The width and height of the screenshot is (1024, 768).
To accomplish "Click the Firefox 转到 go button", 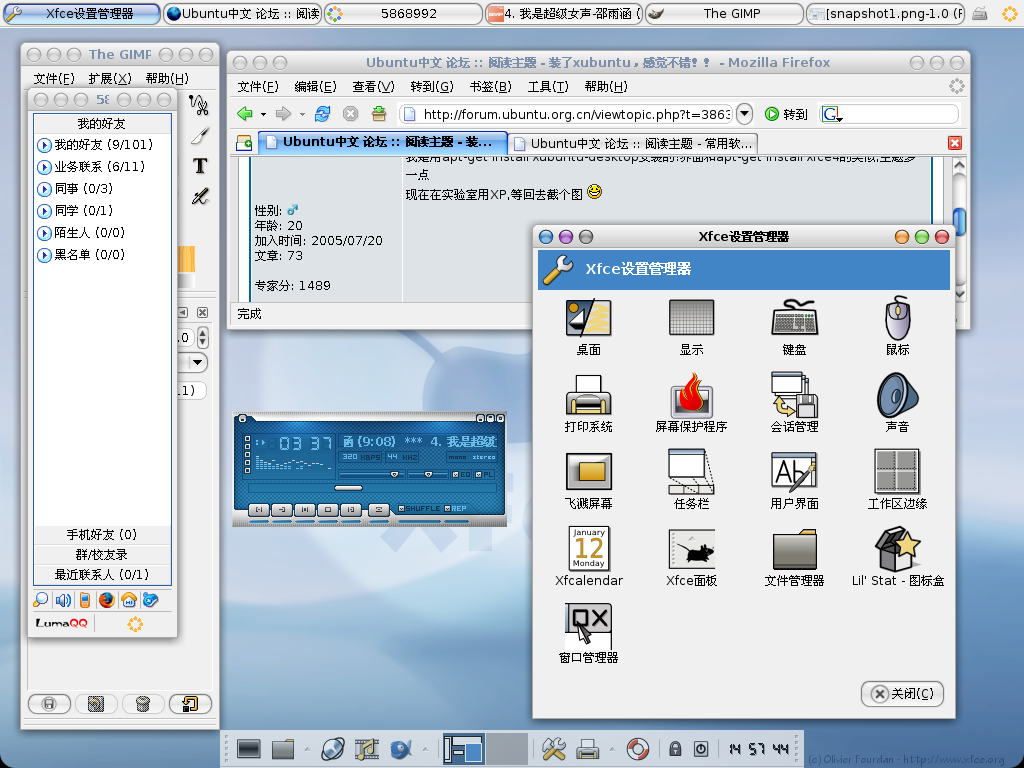I will point(786,114).
